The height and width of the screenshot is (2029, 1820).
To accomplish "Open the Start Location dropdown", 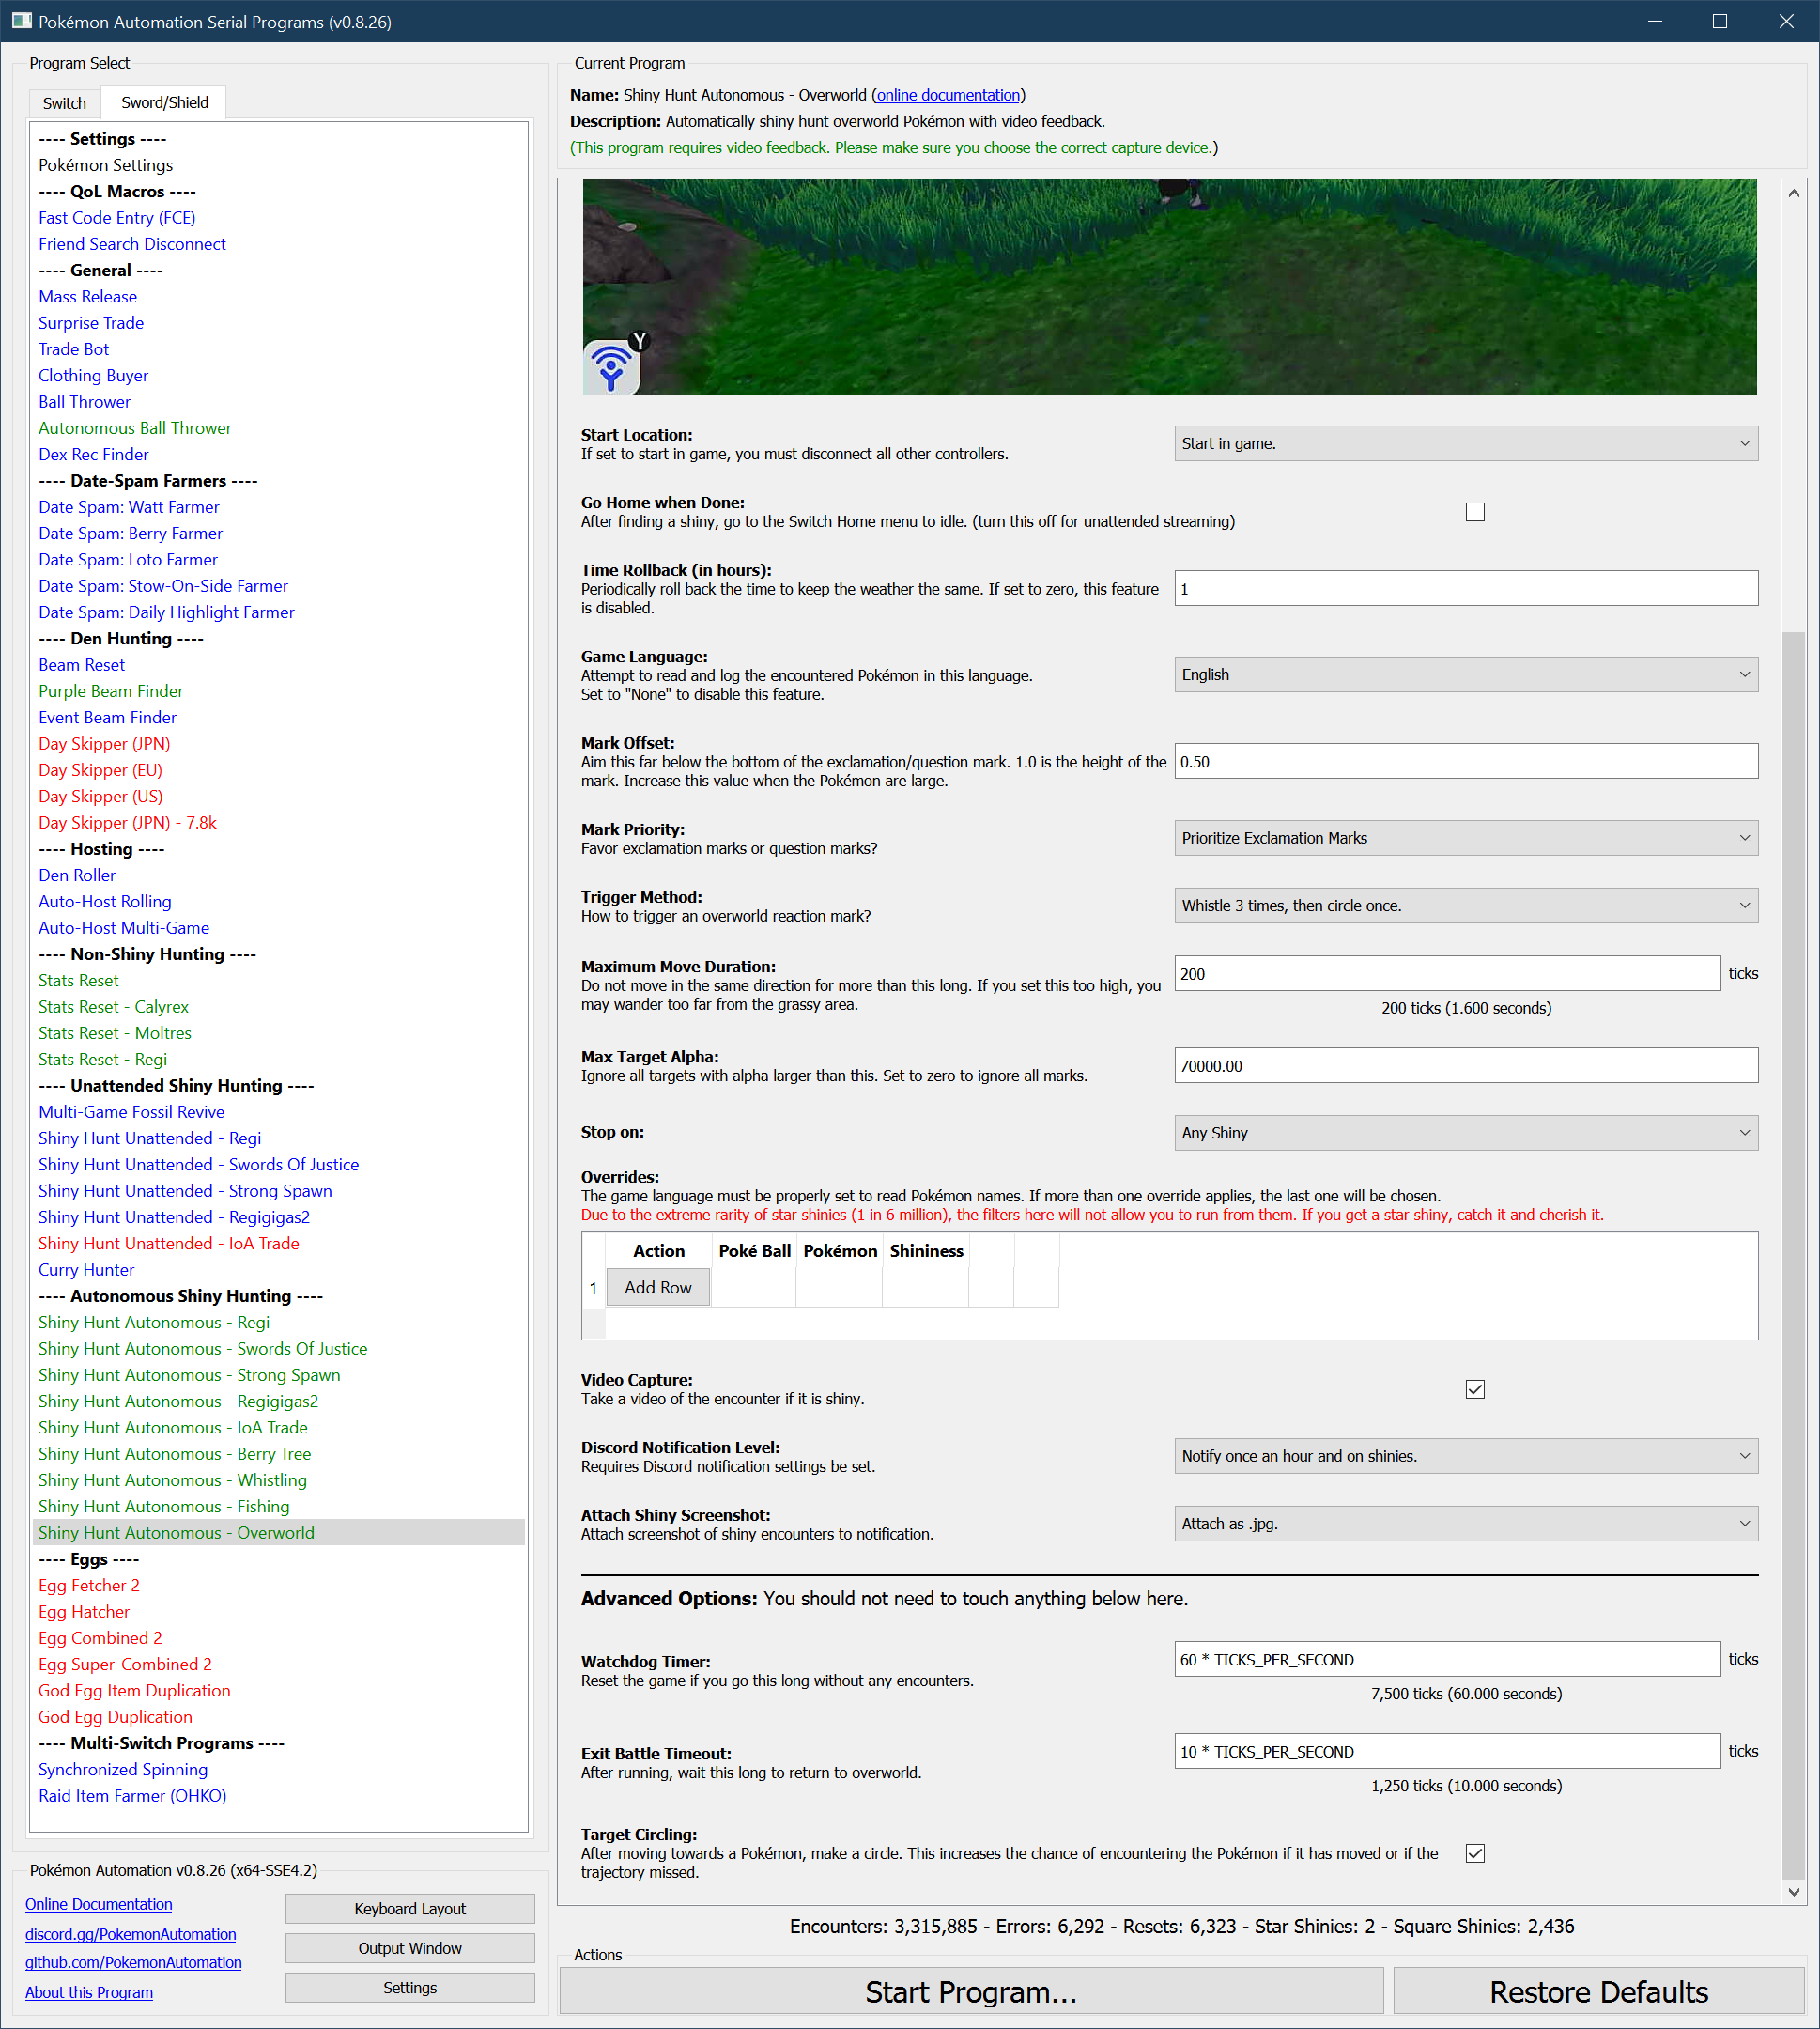I will (1465, 443).
